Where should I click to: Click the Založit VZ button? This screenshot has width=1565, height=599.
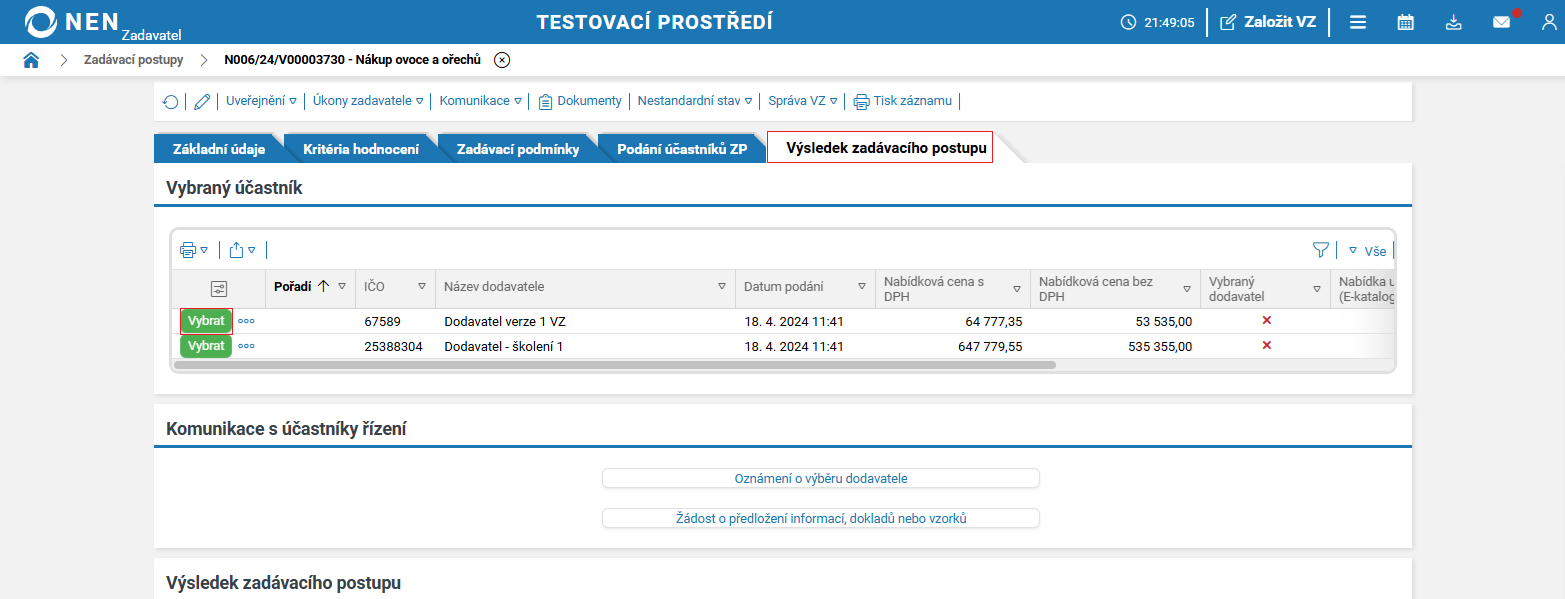click(x=1268, y=22)
